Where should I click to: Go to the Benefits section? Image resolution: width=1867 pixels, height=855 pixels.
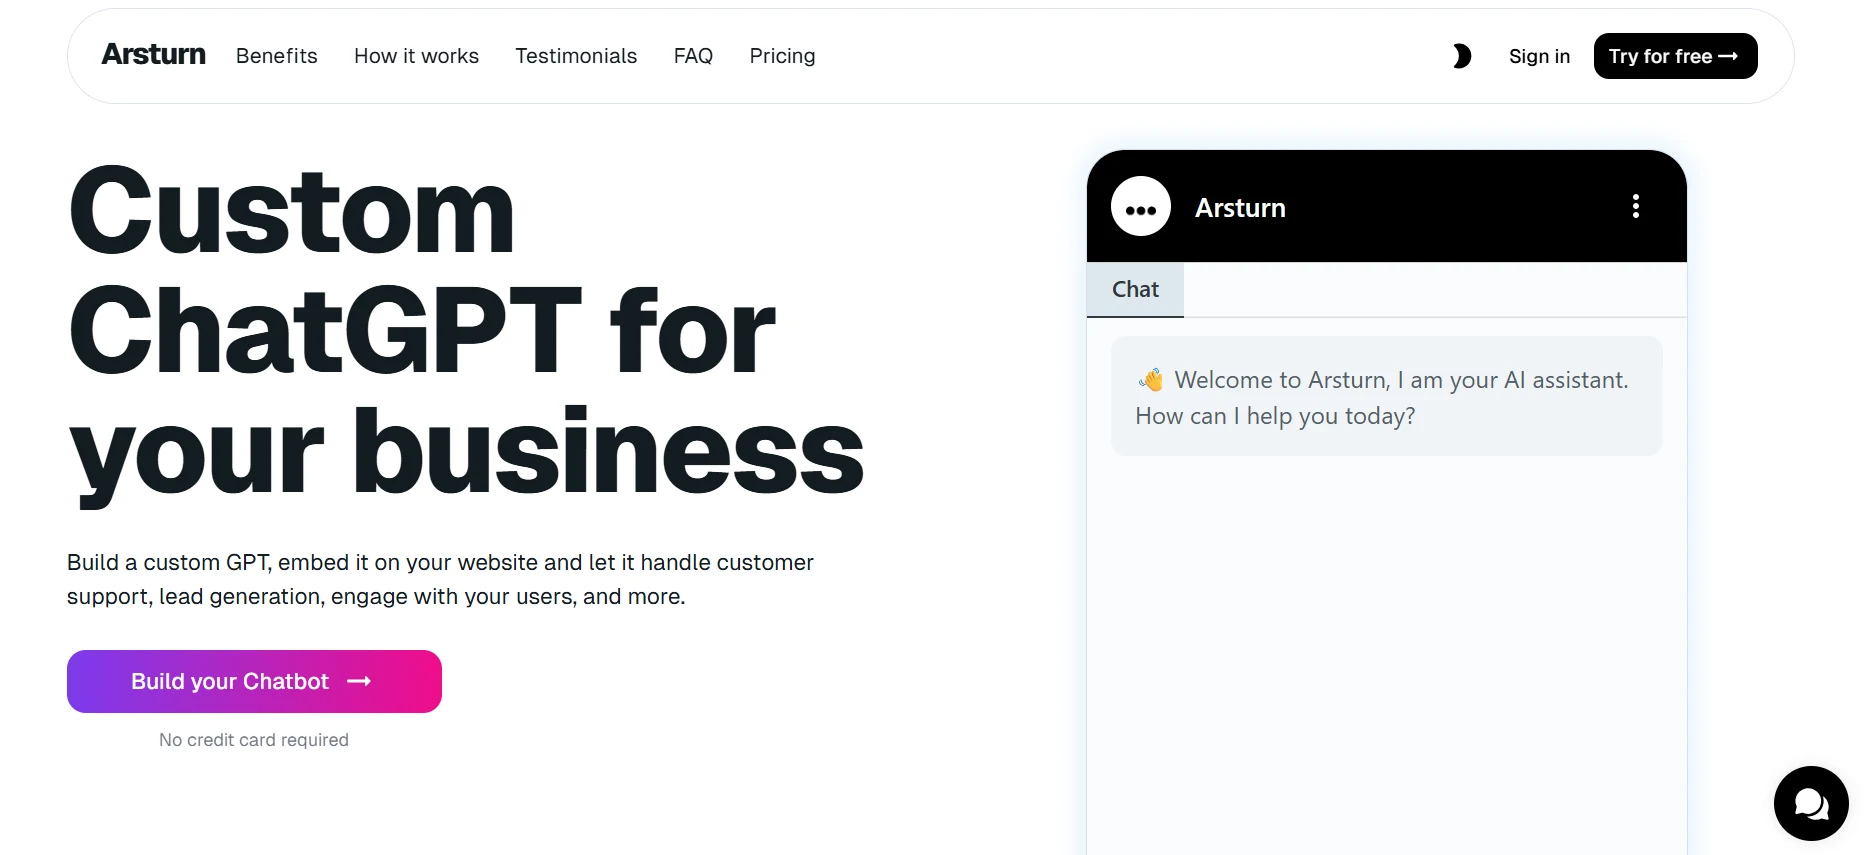(276, 56)
